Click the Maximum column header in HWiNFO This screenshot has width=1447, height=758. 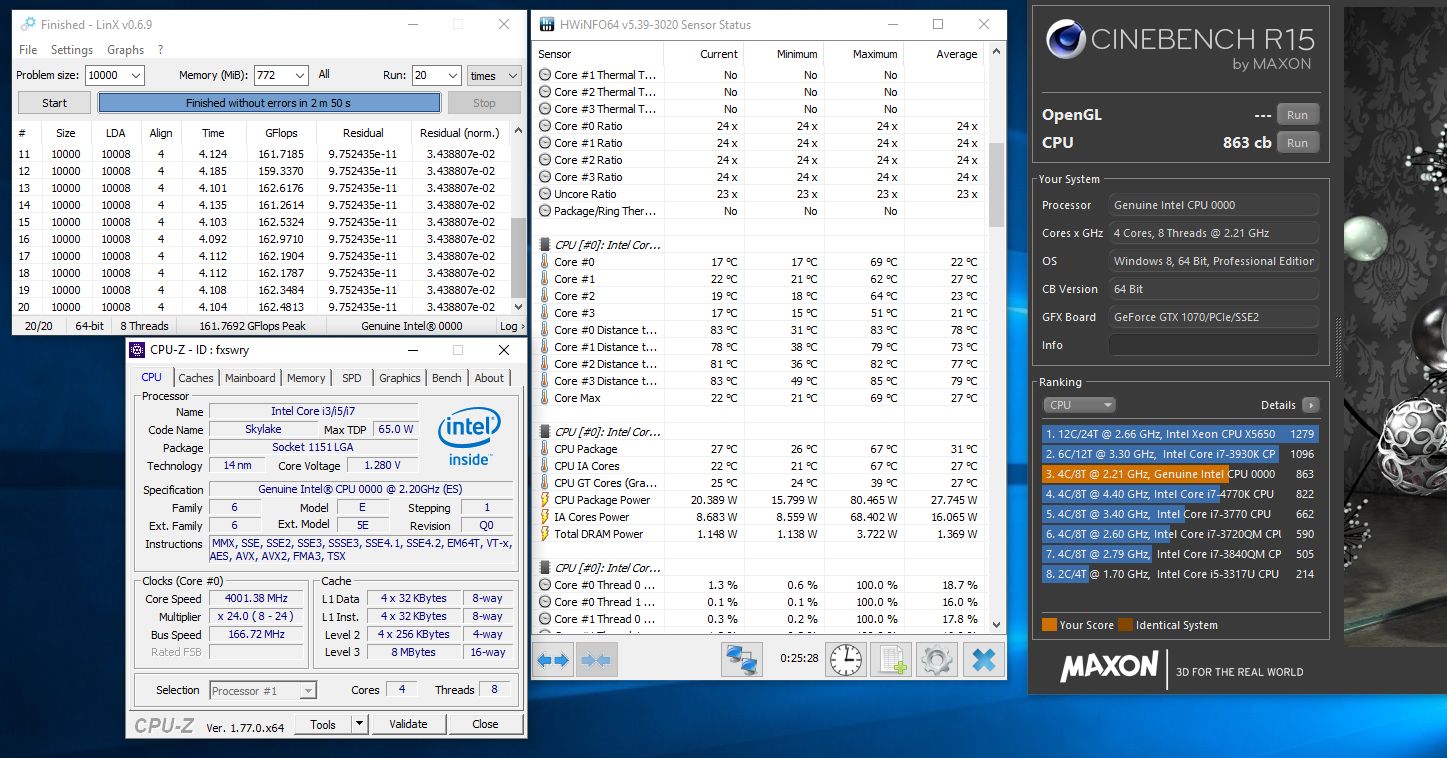click(x=864, y=54)
